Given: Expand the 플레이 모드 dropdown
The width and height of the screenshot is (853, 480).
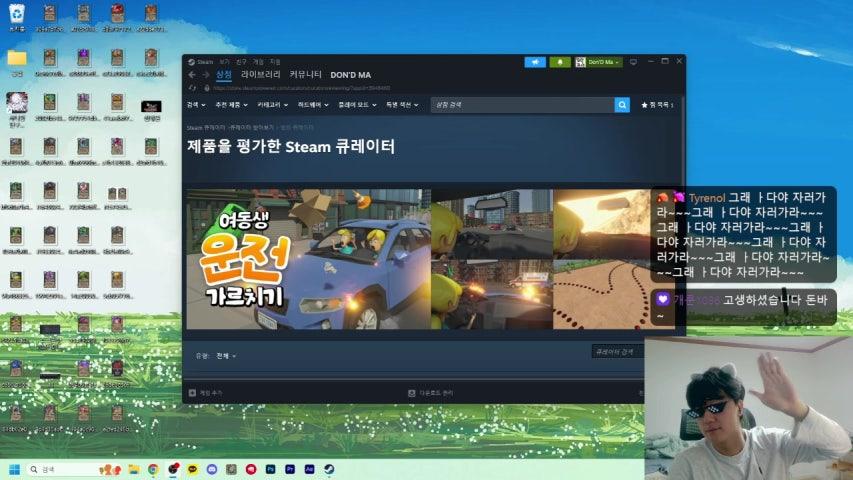Looking at the screenshot, I should coord(357,105).
